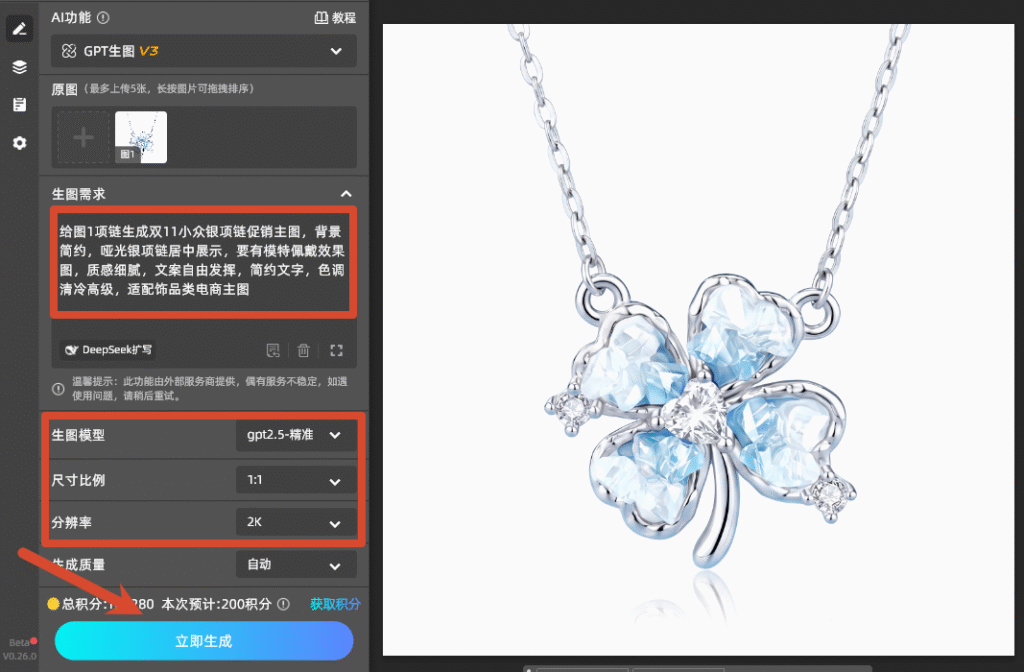Open the 分辨率 2K dropdown
1024x672 pixels.
pos(296,522)
